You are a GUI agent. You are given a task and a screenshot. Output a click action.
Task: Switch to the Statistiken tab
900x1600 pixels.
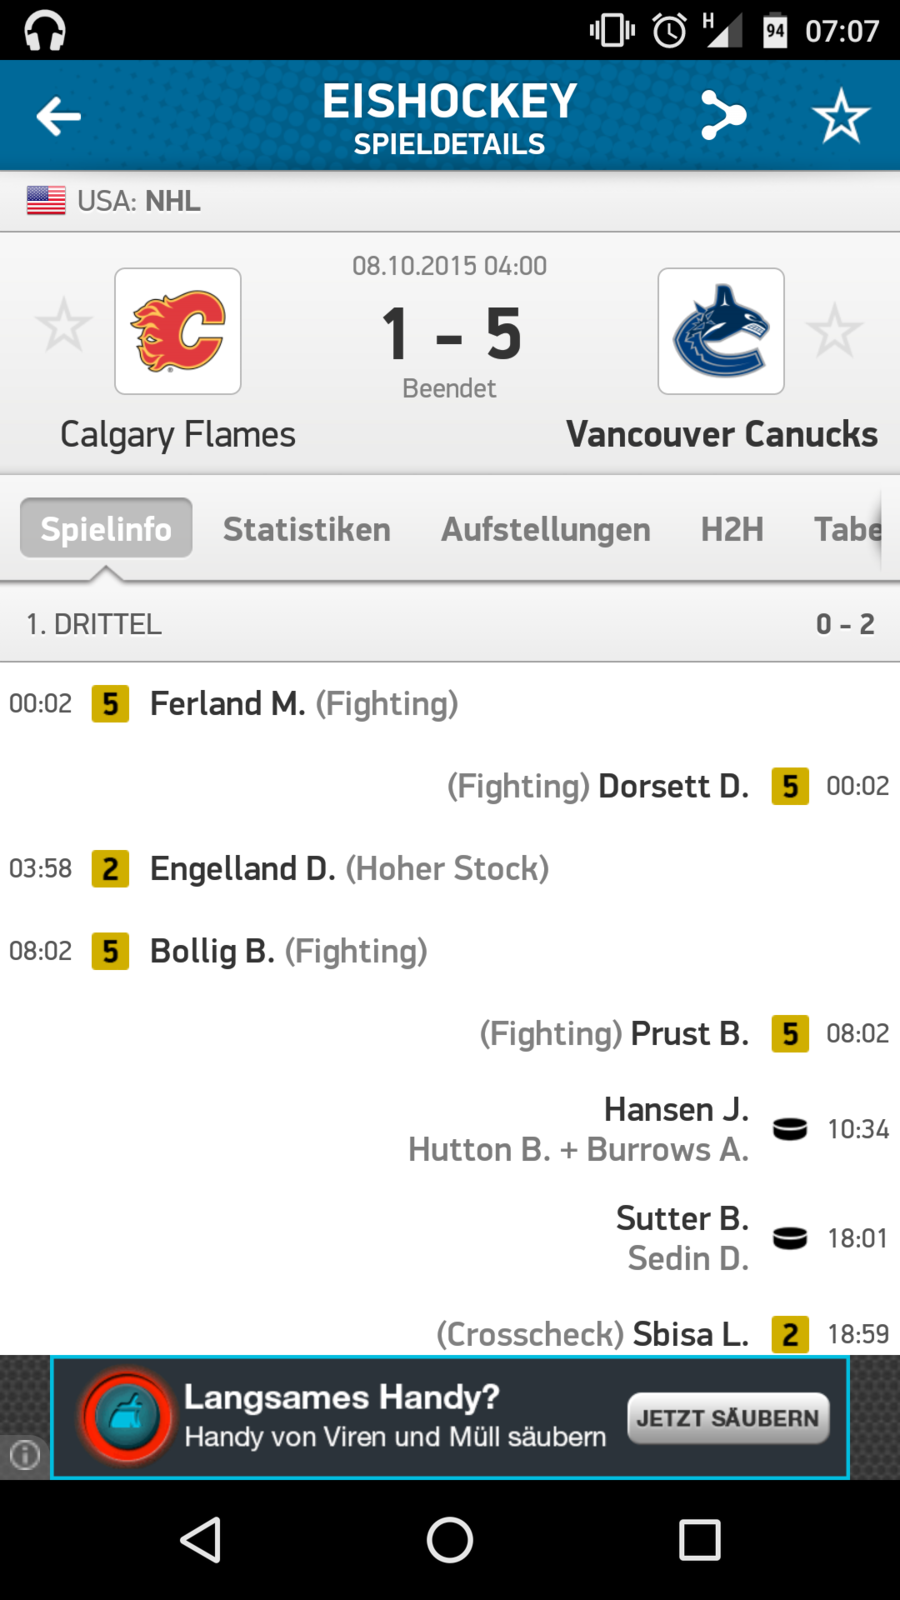tap(306, 529)
